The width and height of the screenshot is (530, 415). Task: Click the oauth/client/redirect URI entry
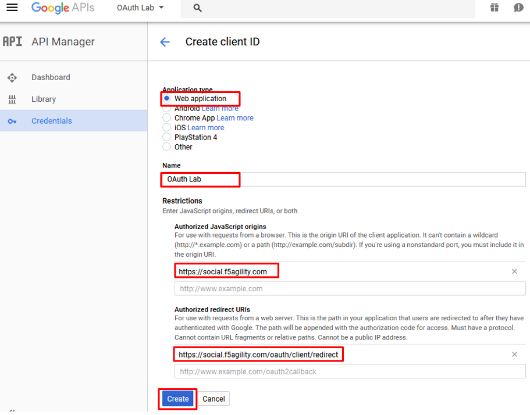[x=258, y=355]
